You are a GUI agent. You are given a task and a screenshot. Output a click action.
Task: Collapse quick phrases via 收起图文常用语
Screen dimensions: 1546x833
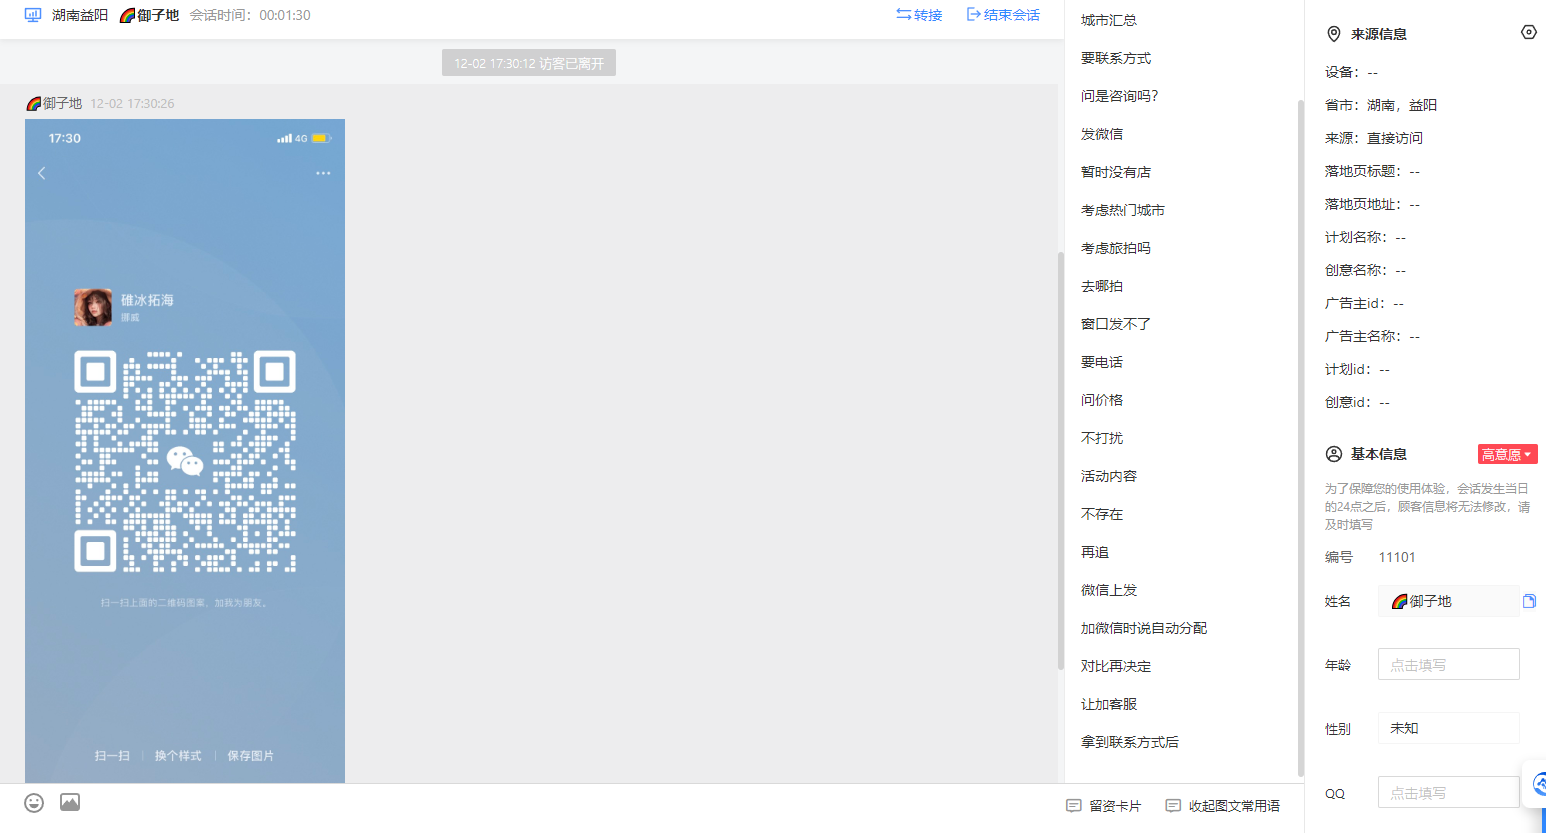1223,806
